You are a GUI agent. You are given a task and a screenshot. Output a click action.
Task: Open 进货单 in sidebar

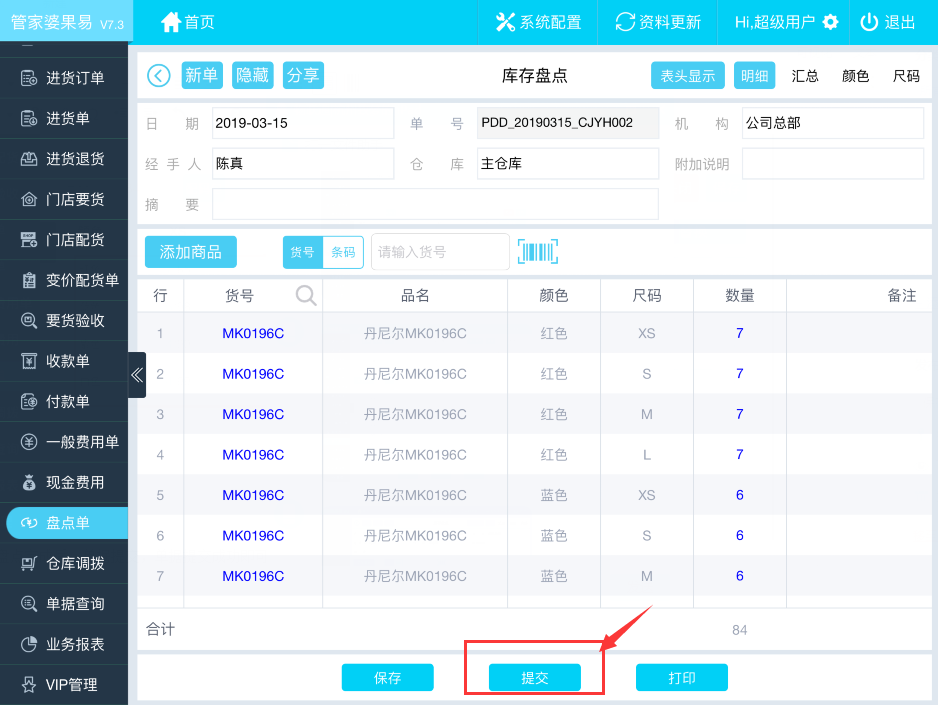[64, 118]
